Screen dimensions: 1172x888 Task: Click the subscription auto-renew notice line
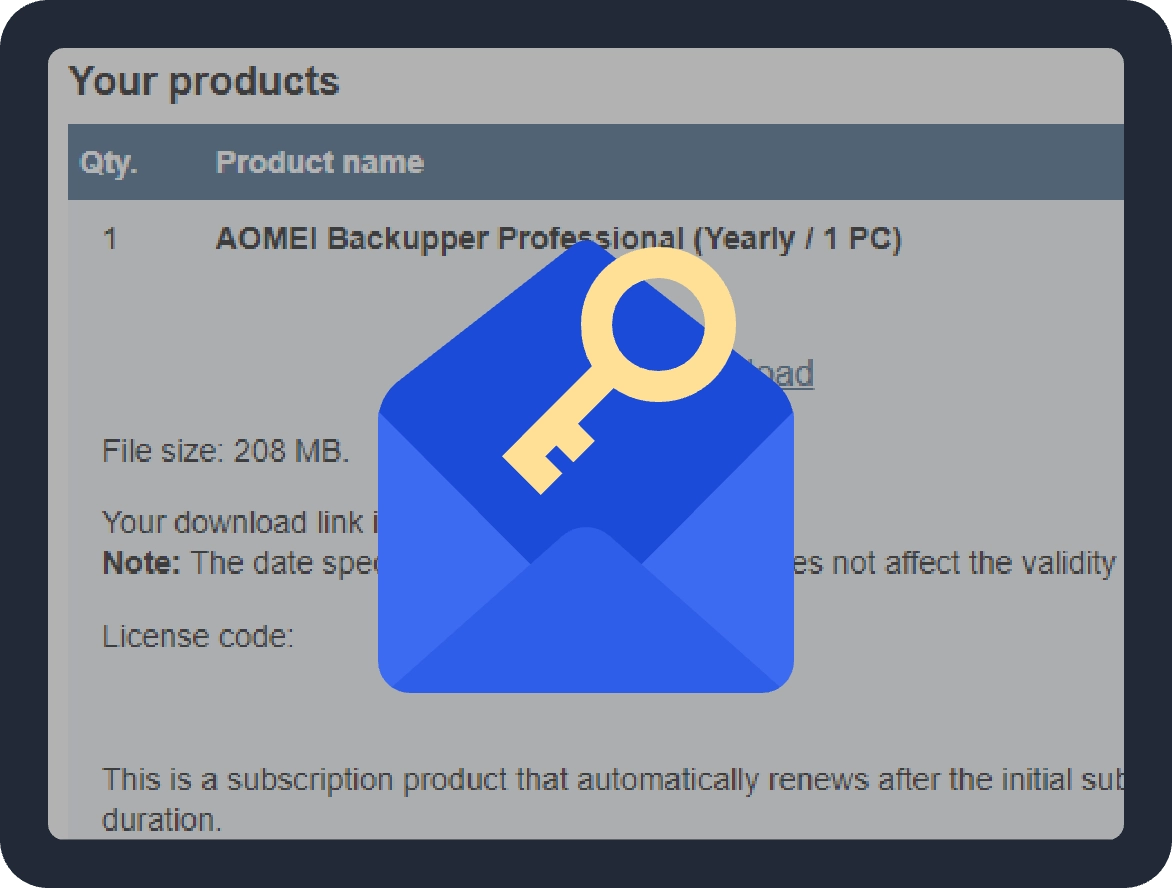coord(600,779)
